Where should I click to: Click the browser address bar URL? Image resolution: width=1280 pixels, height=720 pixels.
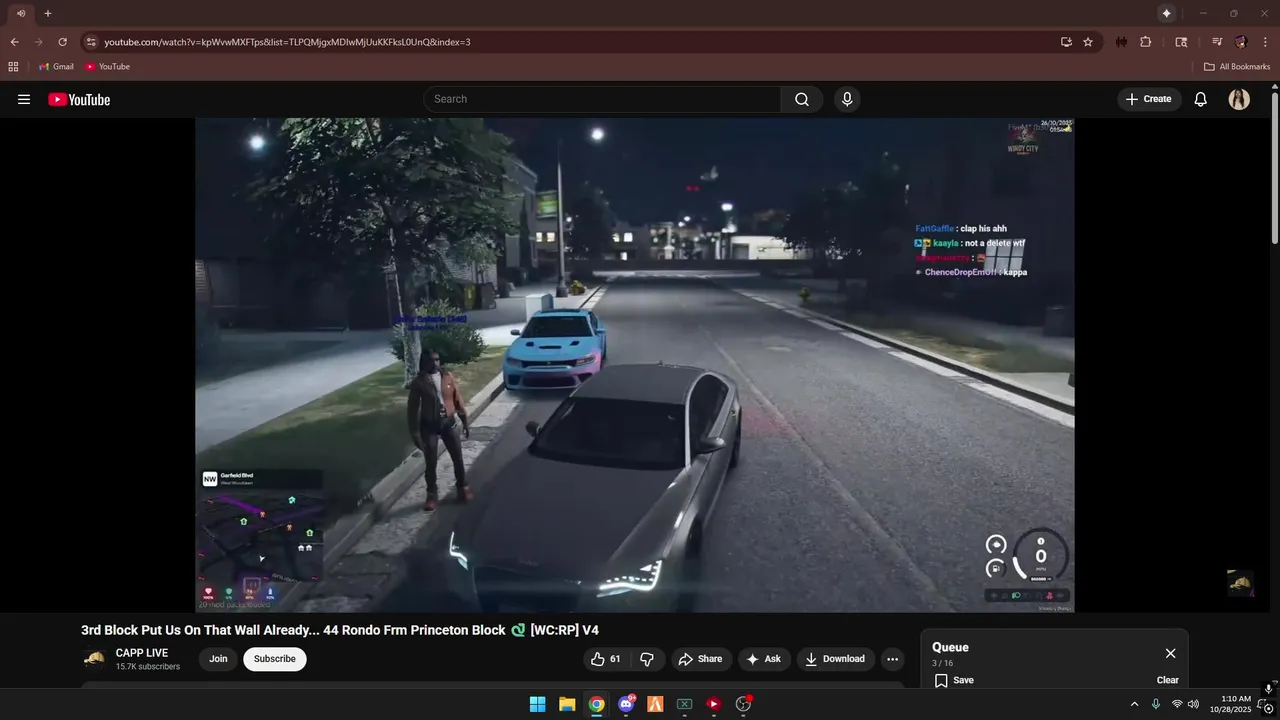point(287,42)
